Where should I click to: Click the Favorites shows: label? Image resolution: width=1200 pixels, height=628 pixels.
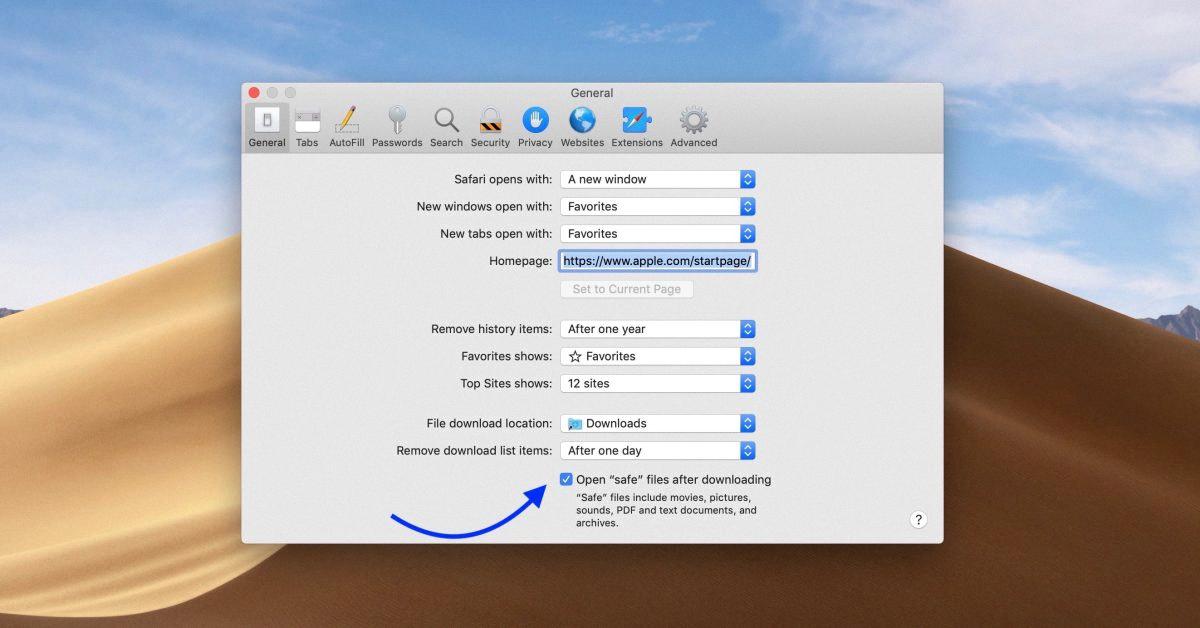(x=506, y=356)
